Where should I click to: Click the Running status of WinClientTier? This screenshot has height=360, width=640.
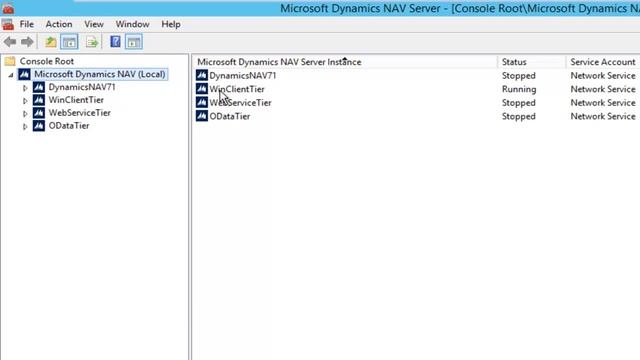(x=519, y=89)
